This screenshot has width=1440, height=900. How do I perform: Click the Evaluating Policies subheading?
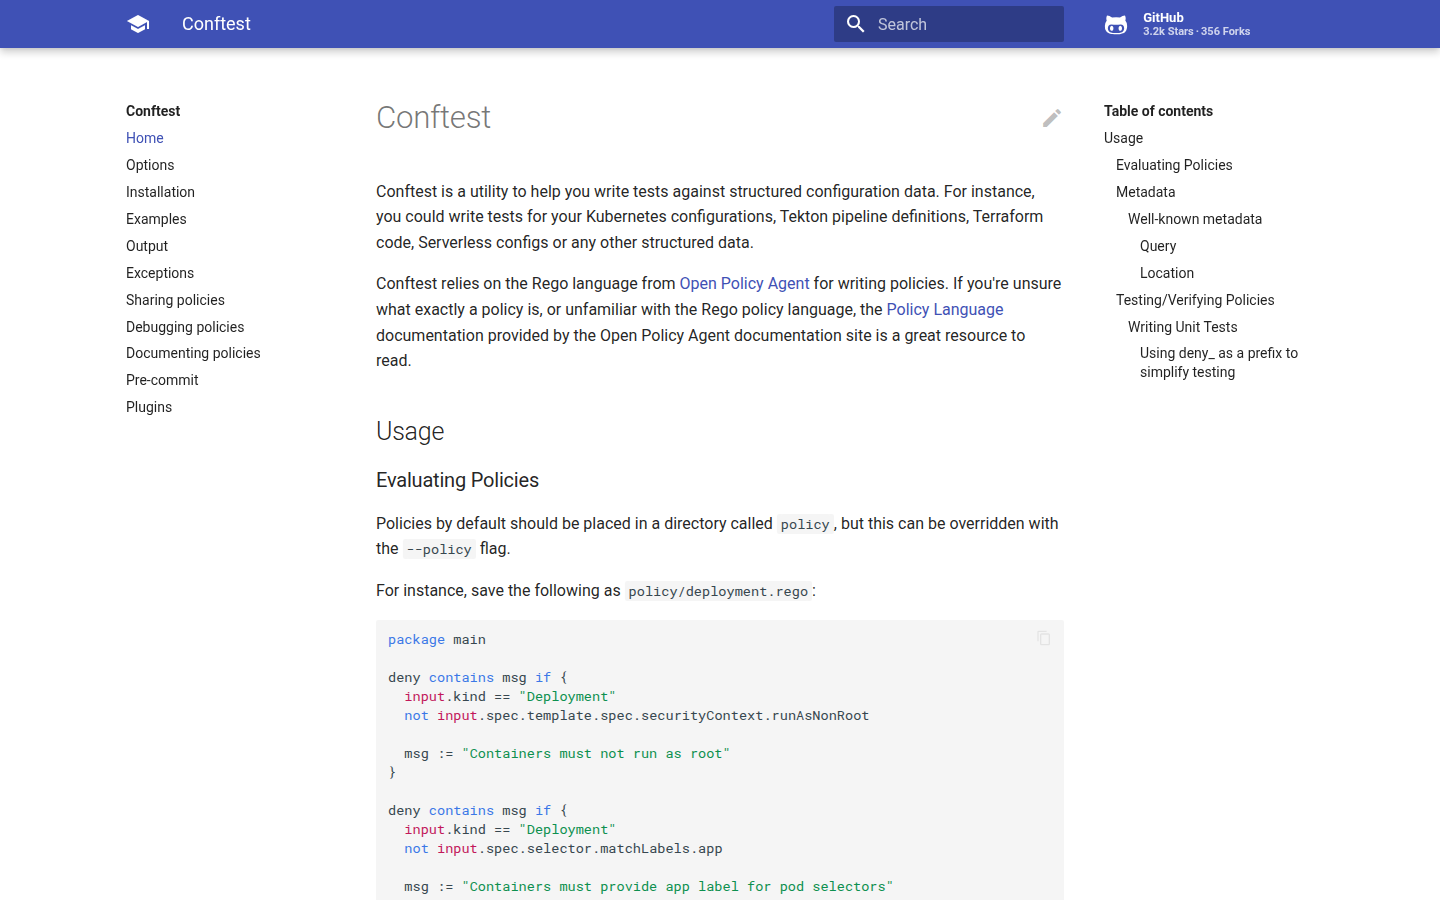(x=457, y=480)
